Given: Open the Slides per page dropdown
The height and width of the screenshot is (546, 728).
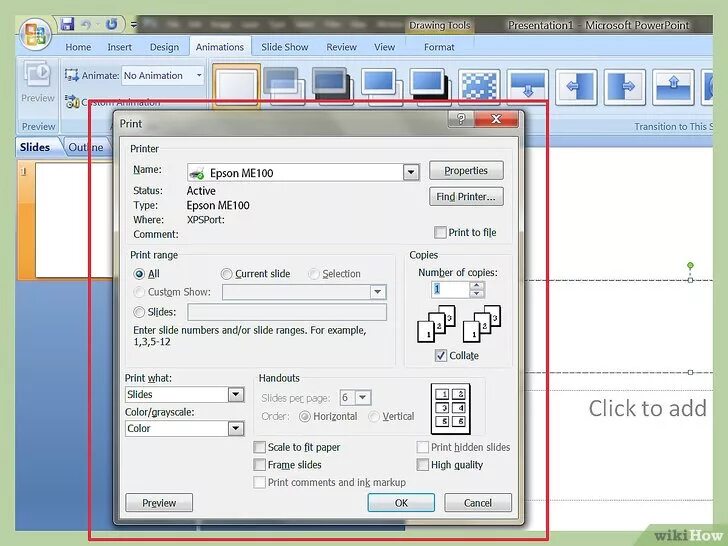Looking at the screenshot, I should (x=363, y=397).
